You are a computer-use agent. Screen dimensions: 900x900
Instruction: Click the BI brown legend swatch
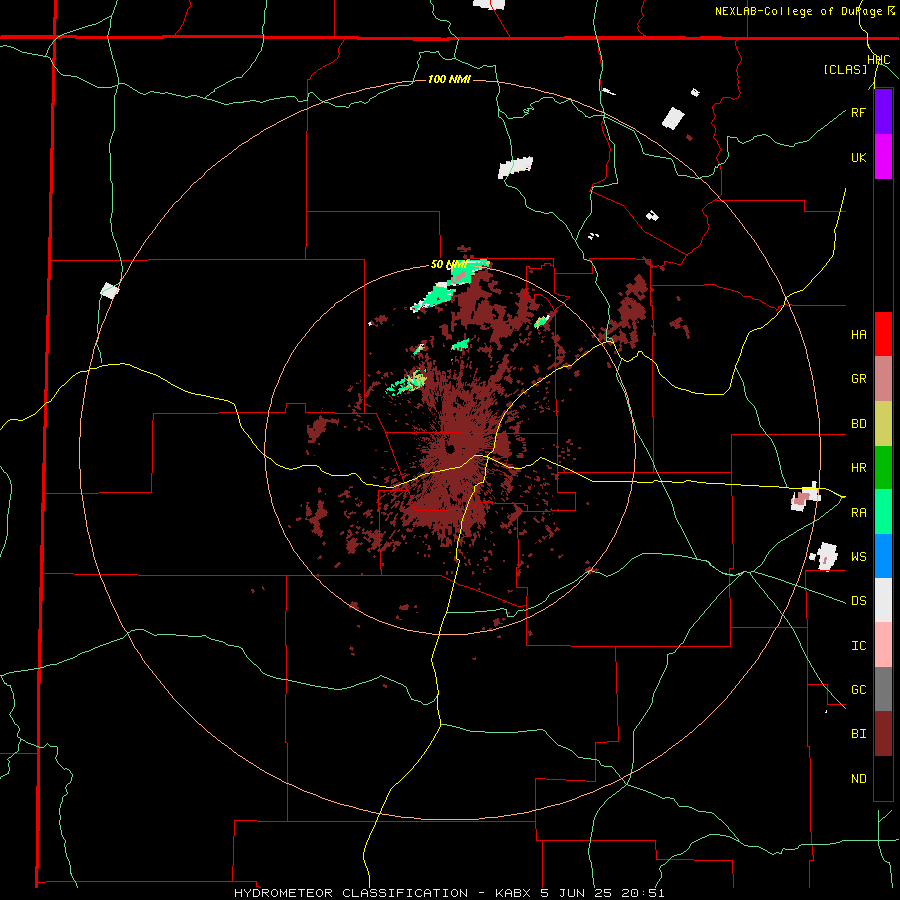(883, 734)
